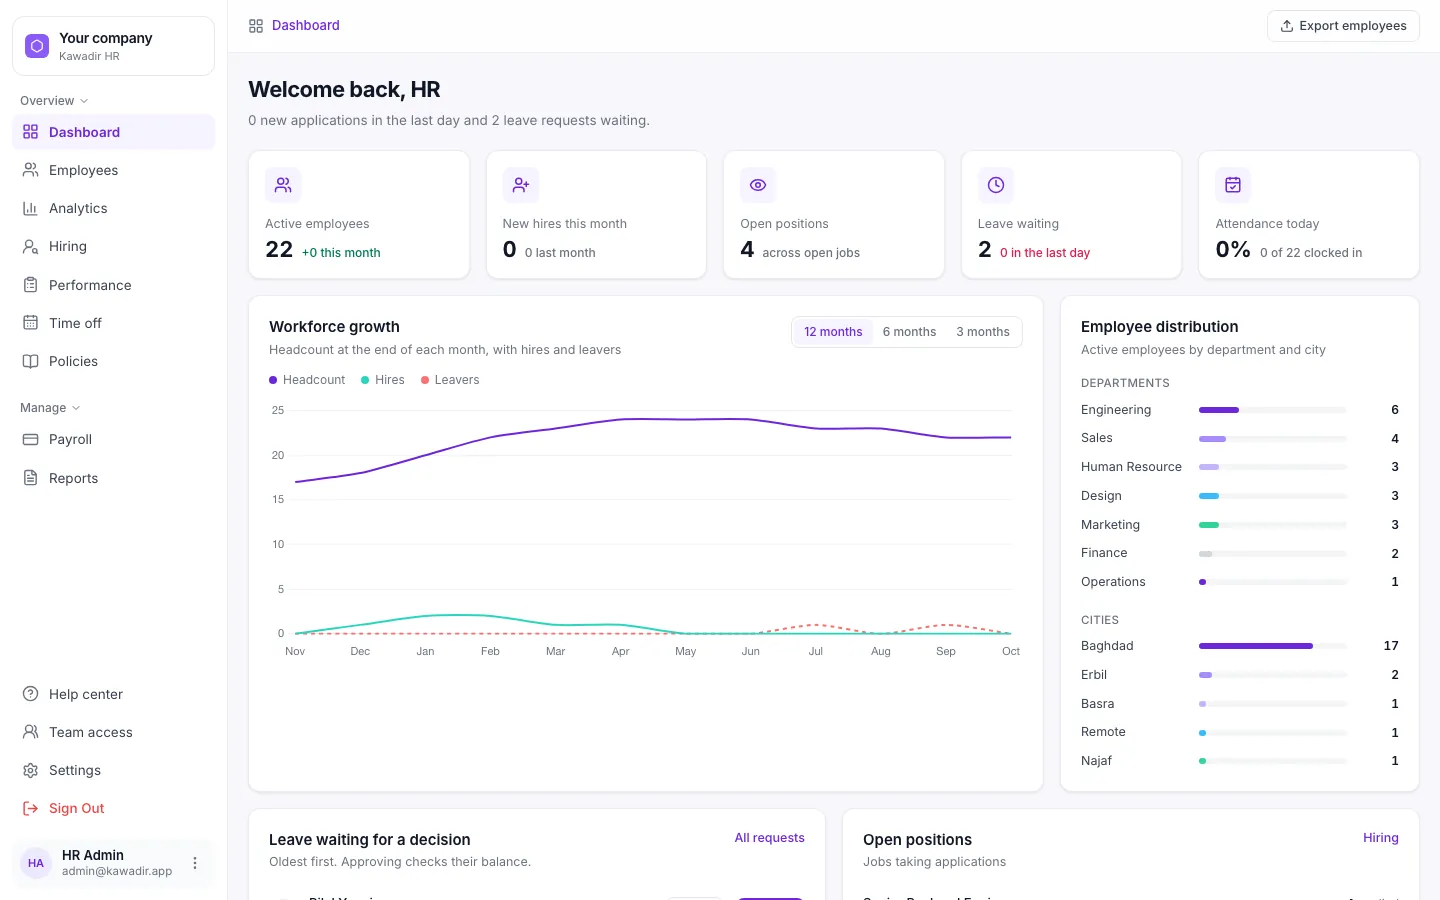The width and height of the screenshot is (1440, 900).
Task: Click the Export employees button
Action: click(1343, 26)
